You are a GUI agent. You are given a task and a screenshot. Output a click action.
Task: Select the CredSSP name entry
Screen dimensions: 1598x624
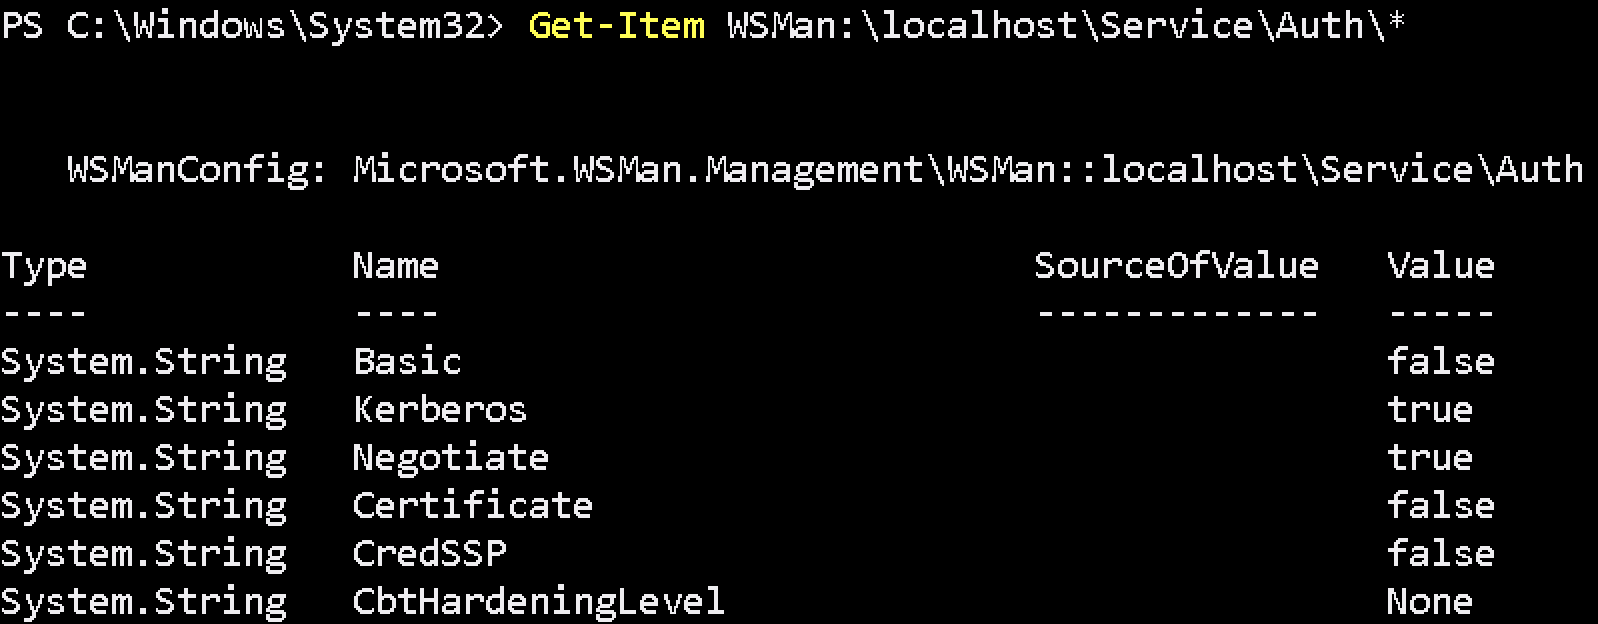[429, 553]
